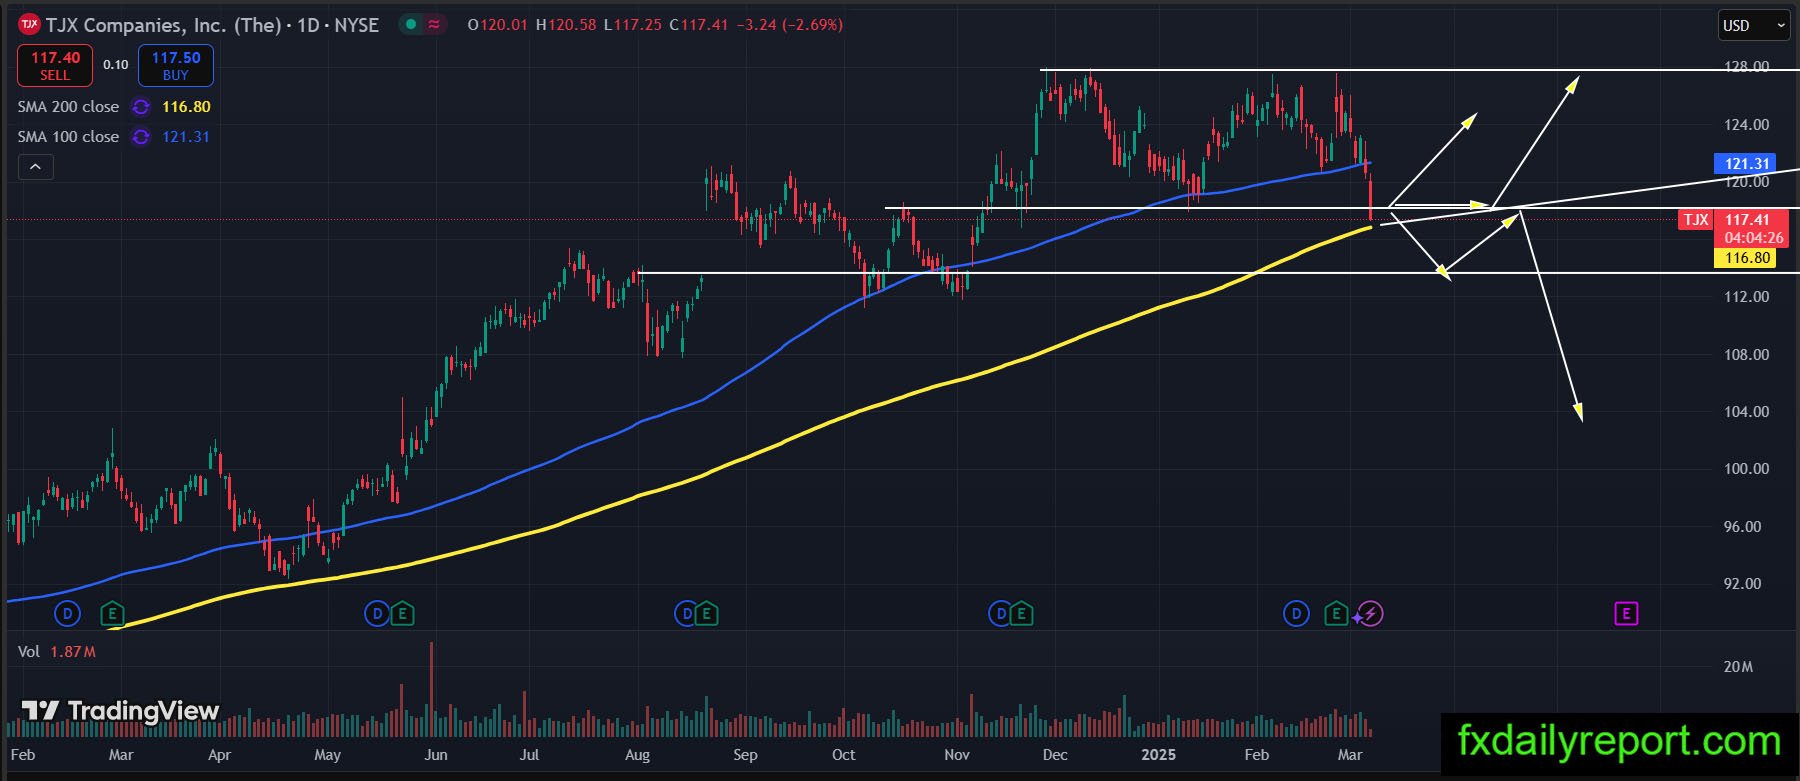Image resolution: width=1800 pixels, height=781 pixels.
Task: Click the 0.10 spread value
Action: [x=116, y=65]
